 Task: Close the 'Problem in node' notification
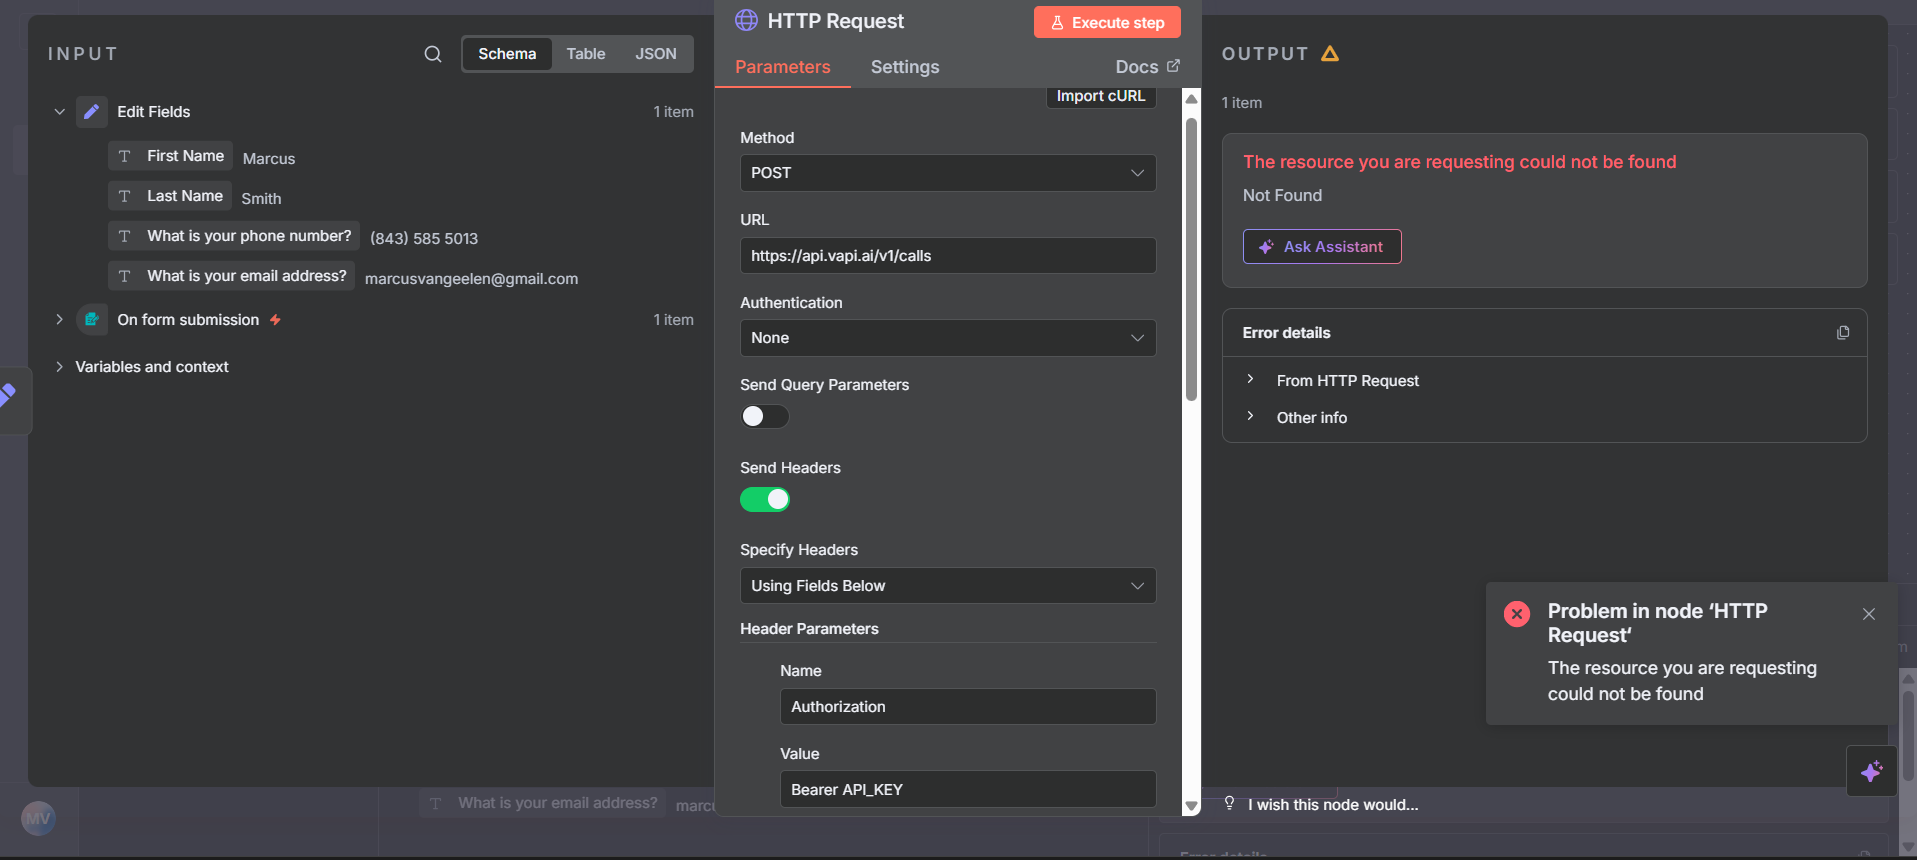(x=1868, y=614)
